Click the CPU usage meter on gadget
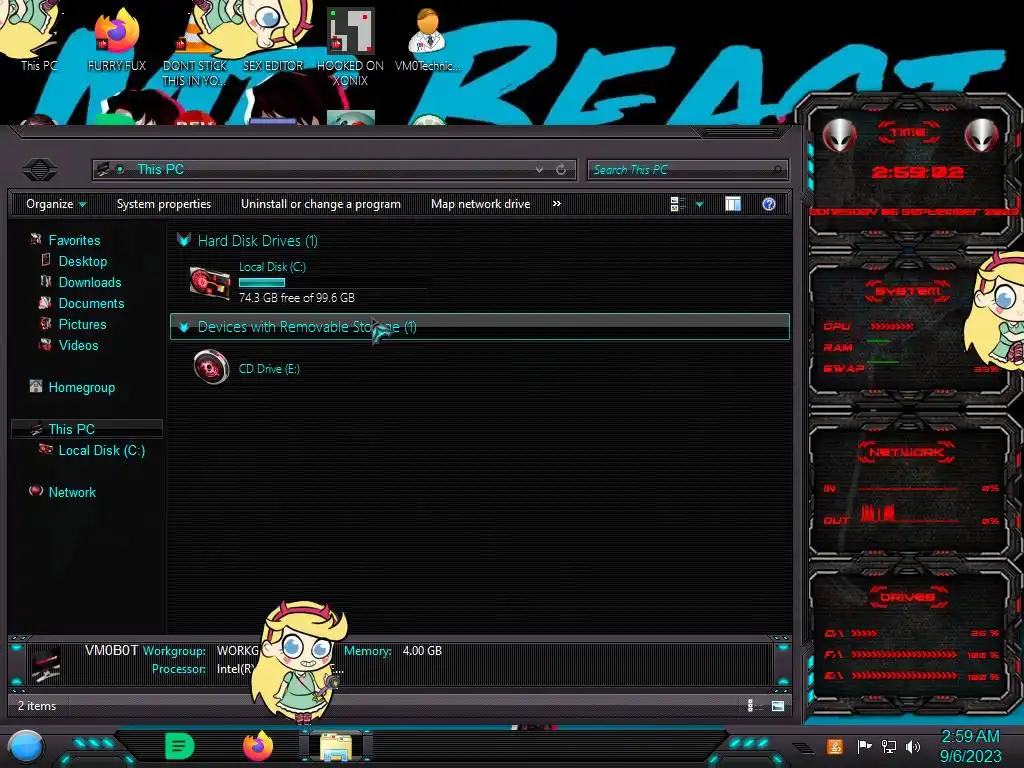The image size is (1024, 768). click(x=891, y=326)
